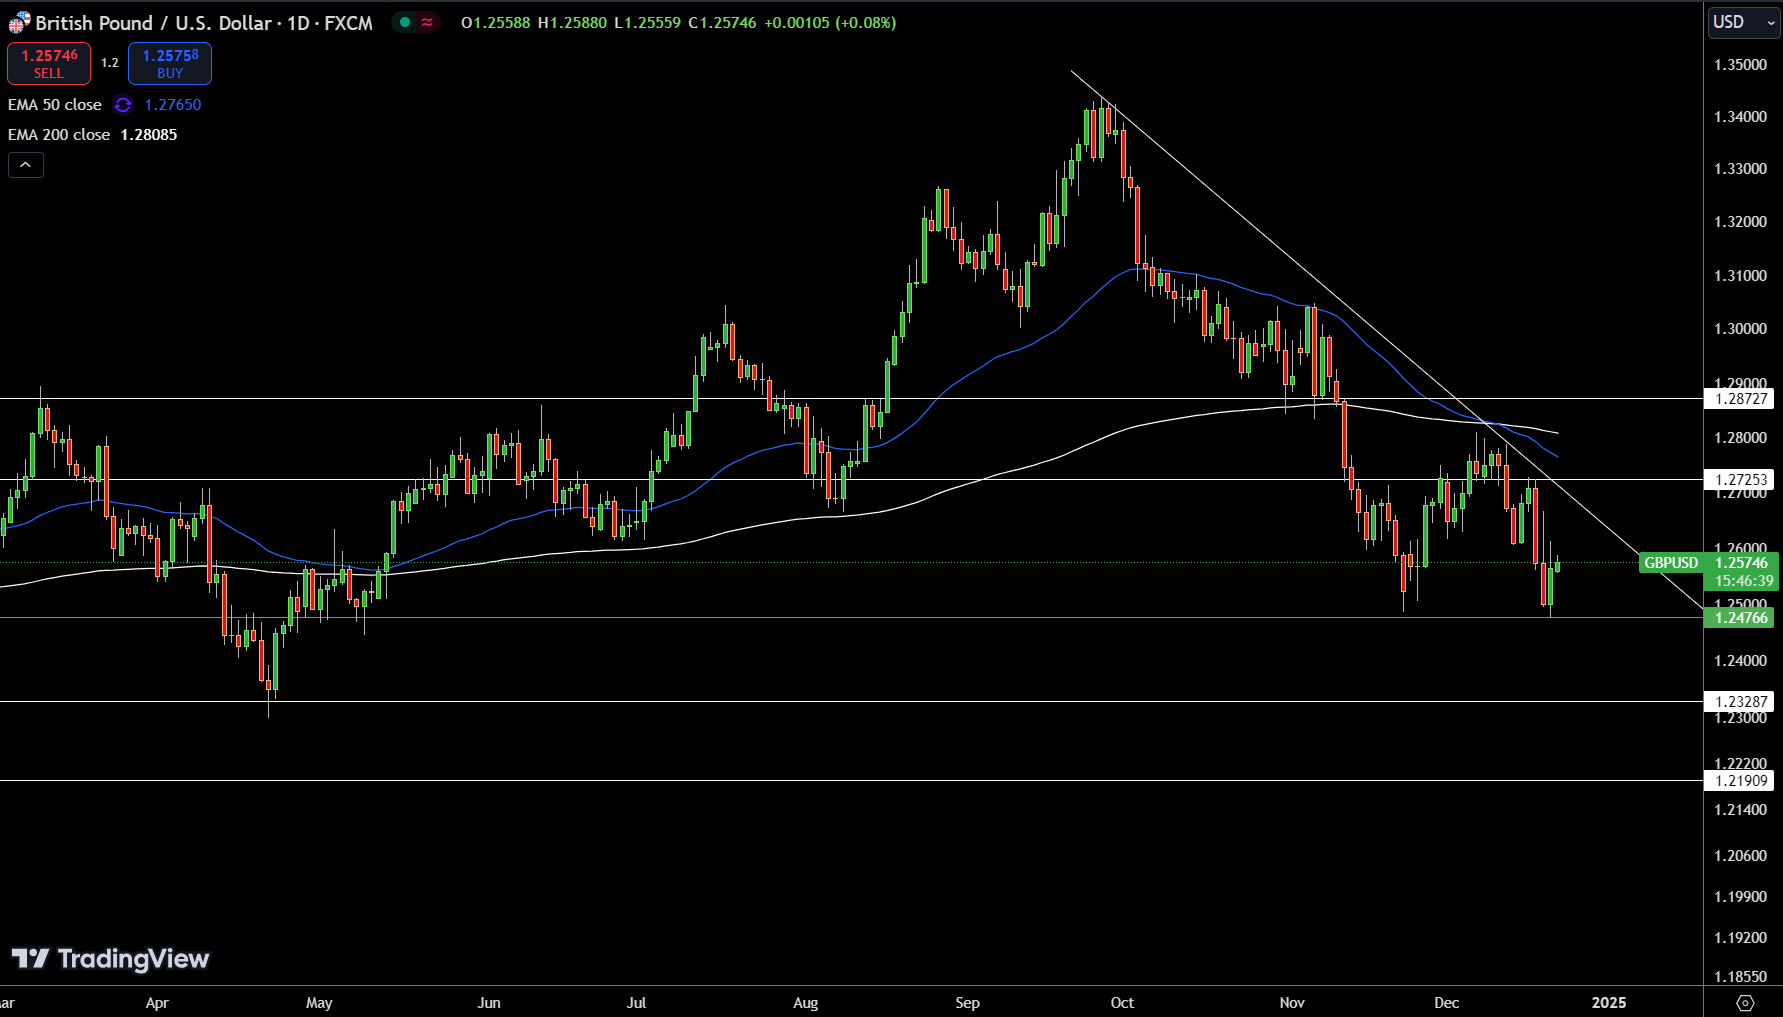Click the EMA 200 value 1.28085
The image size is (1783, 1017).
pos(149,135)
